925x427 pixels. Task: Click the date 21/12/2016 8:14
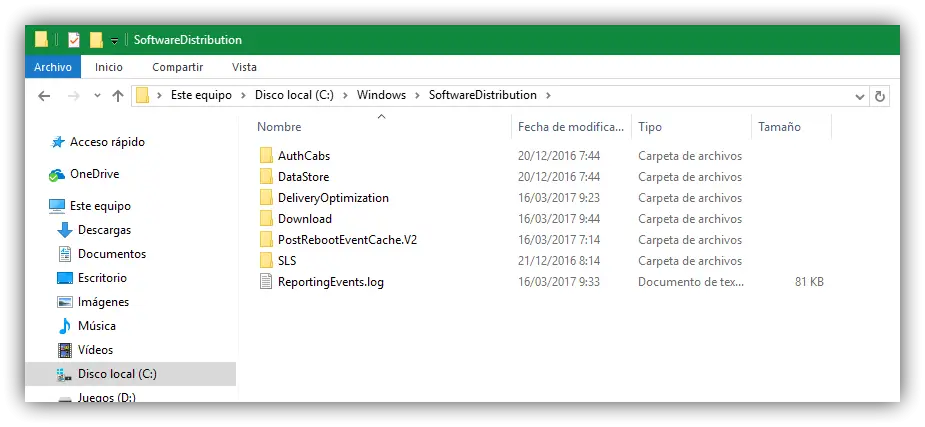[559, 261]
